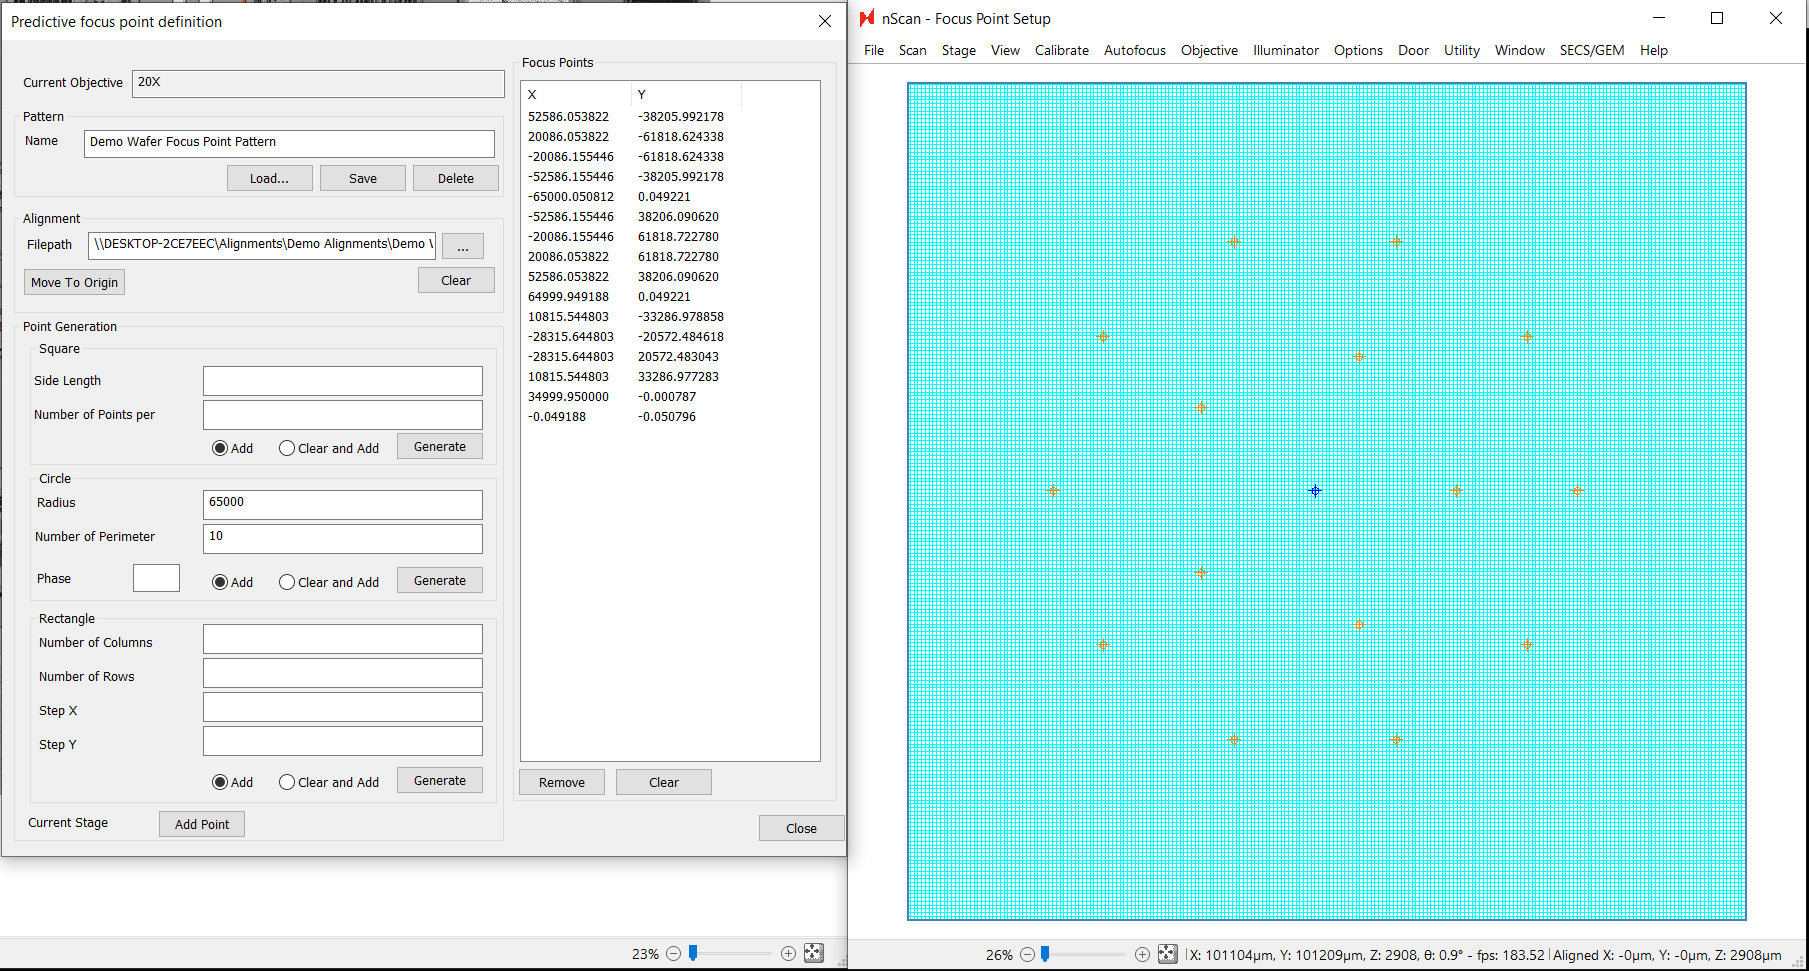Open the Autofocus menu
Viewport: 1809px width, 971px height.
[x=1134, y=50]
